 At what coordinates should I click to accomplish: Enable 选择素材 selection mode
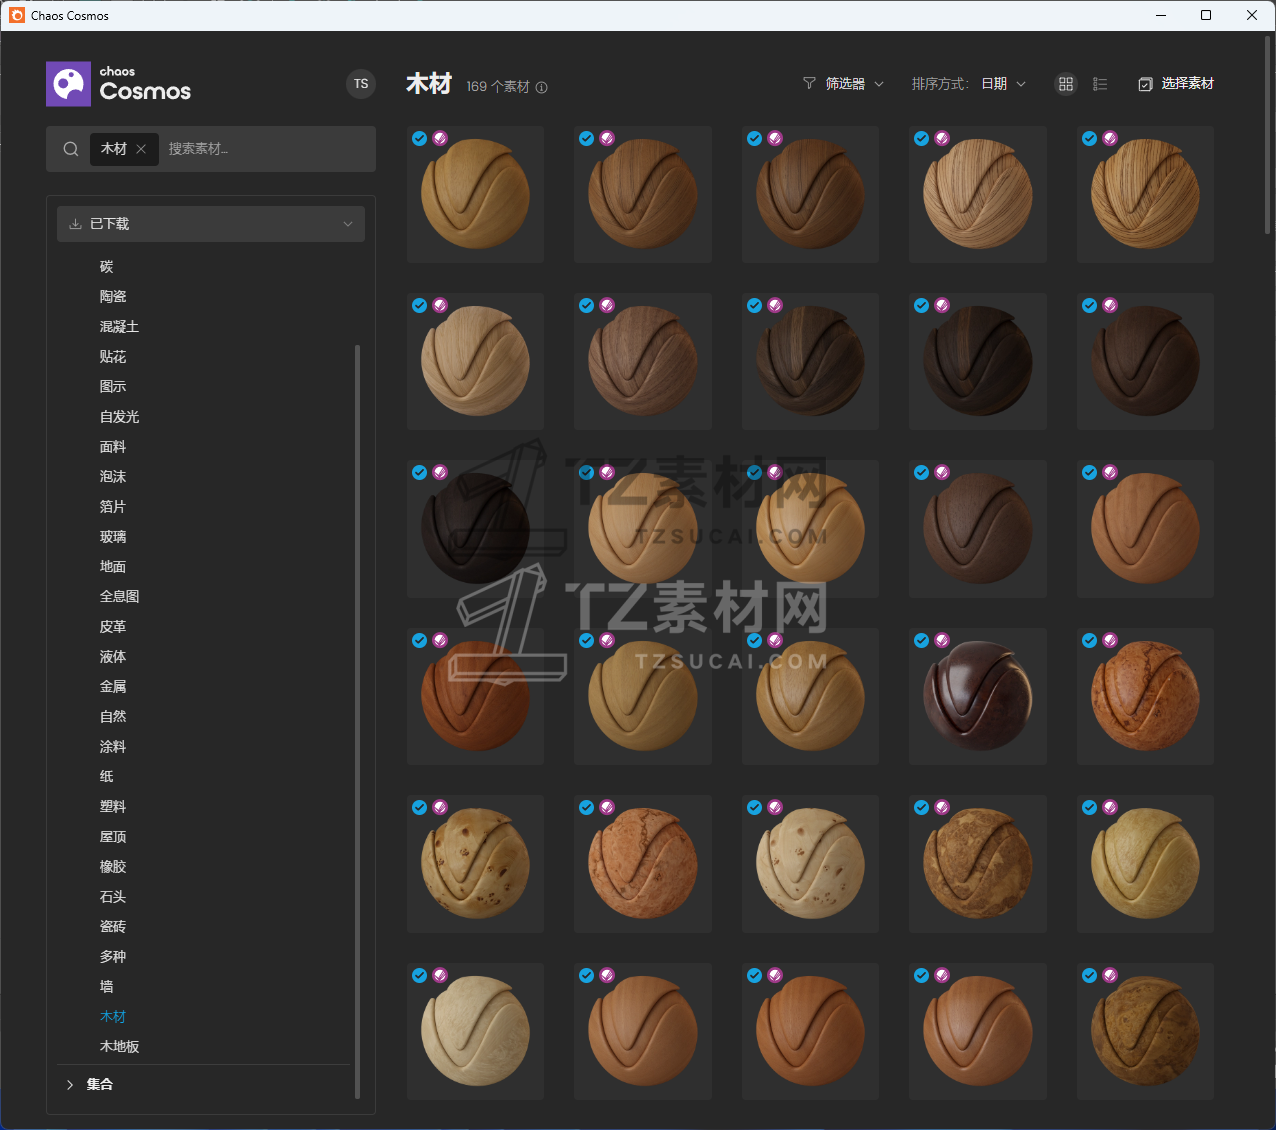pos(1176,84)
